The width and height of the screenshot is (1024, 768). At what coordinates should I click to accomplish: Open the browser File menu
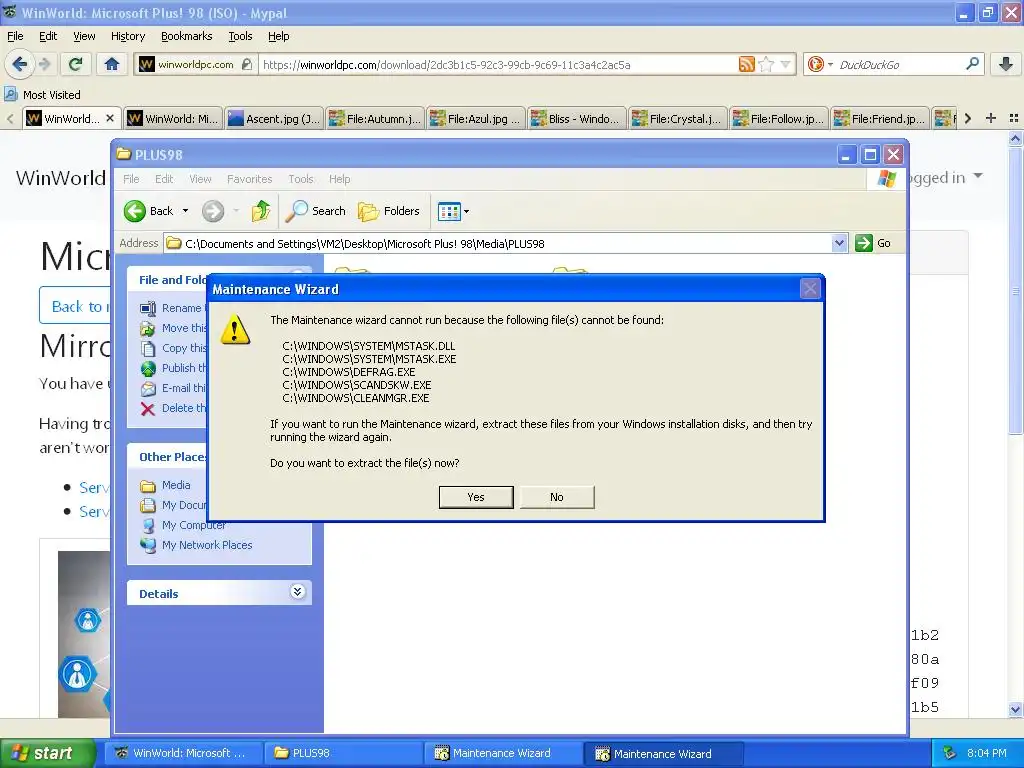[x=15, y=36]
